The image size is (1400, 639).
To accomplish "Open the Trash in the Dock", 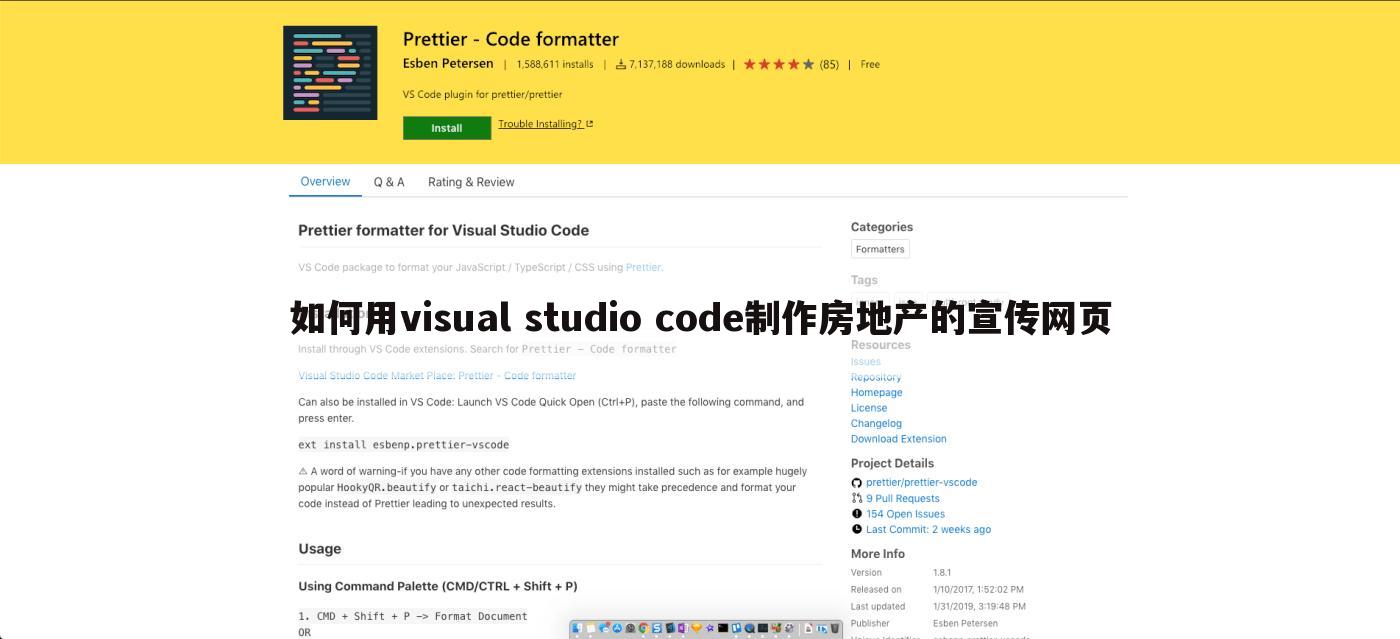I will click(x=835, y=628).
